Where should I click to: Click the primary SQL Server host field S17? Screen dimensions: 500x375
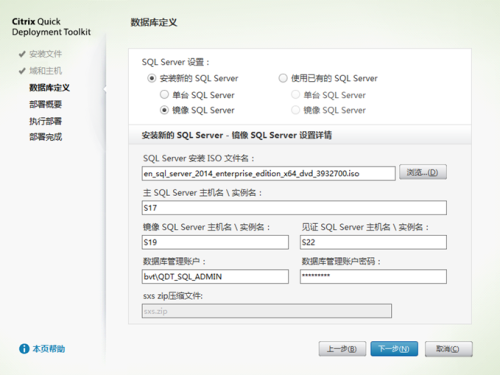click(x=294, y=208)
